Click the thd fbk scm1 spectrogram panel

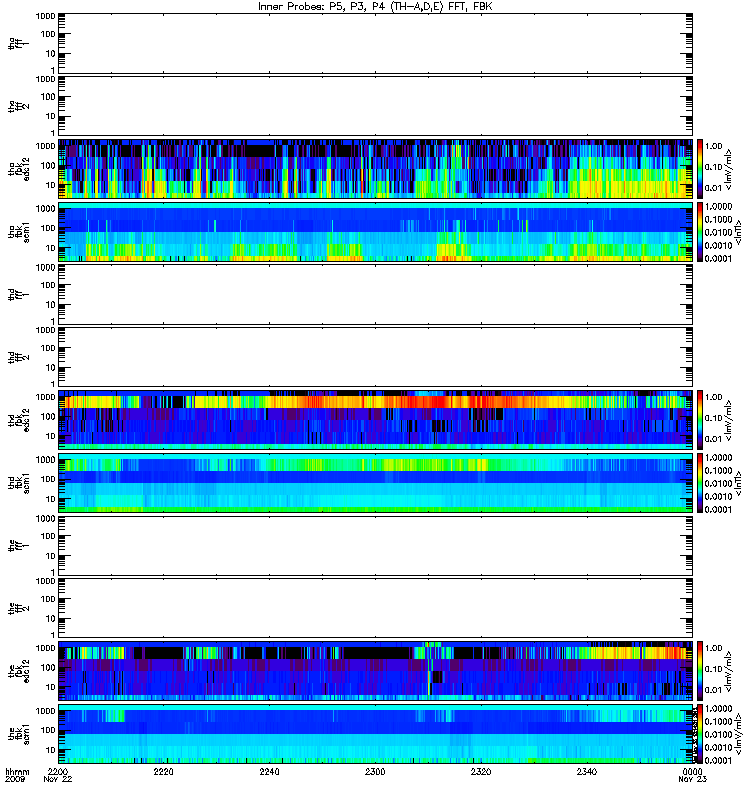point(376,482)
